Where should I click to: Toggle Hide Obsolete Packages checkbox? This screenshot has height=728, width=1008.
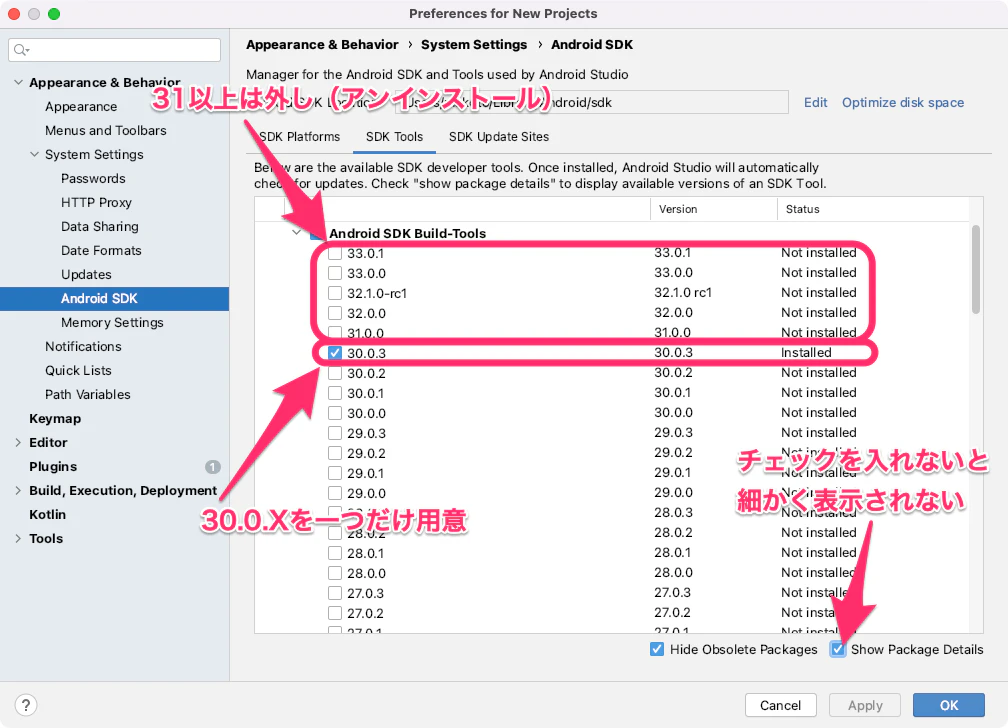[x=657, y=649]
